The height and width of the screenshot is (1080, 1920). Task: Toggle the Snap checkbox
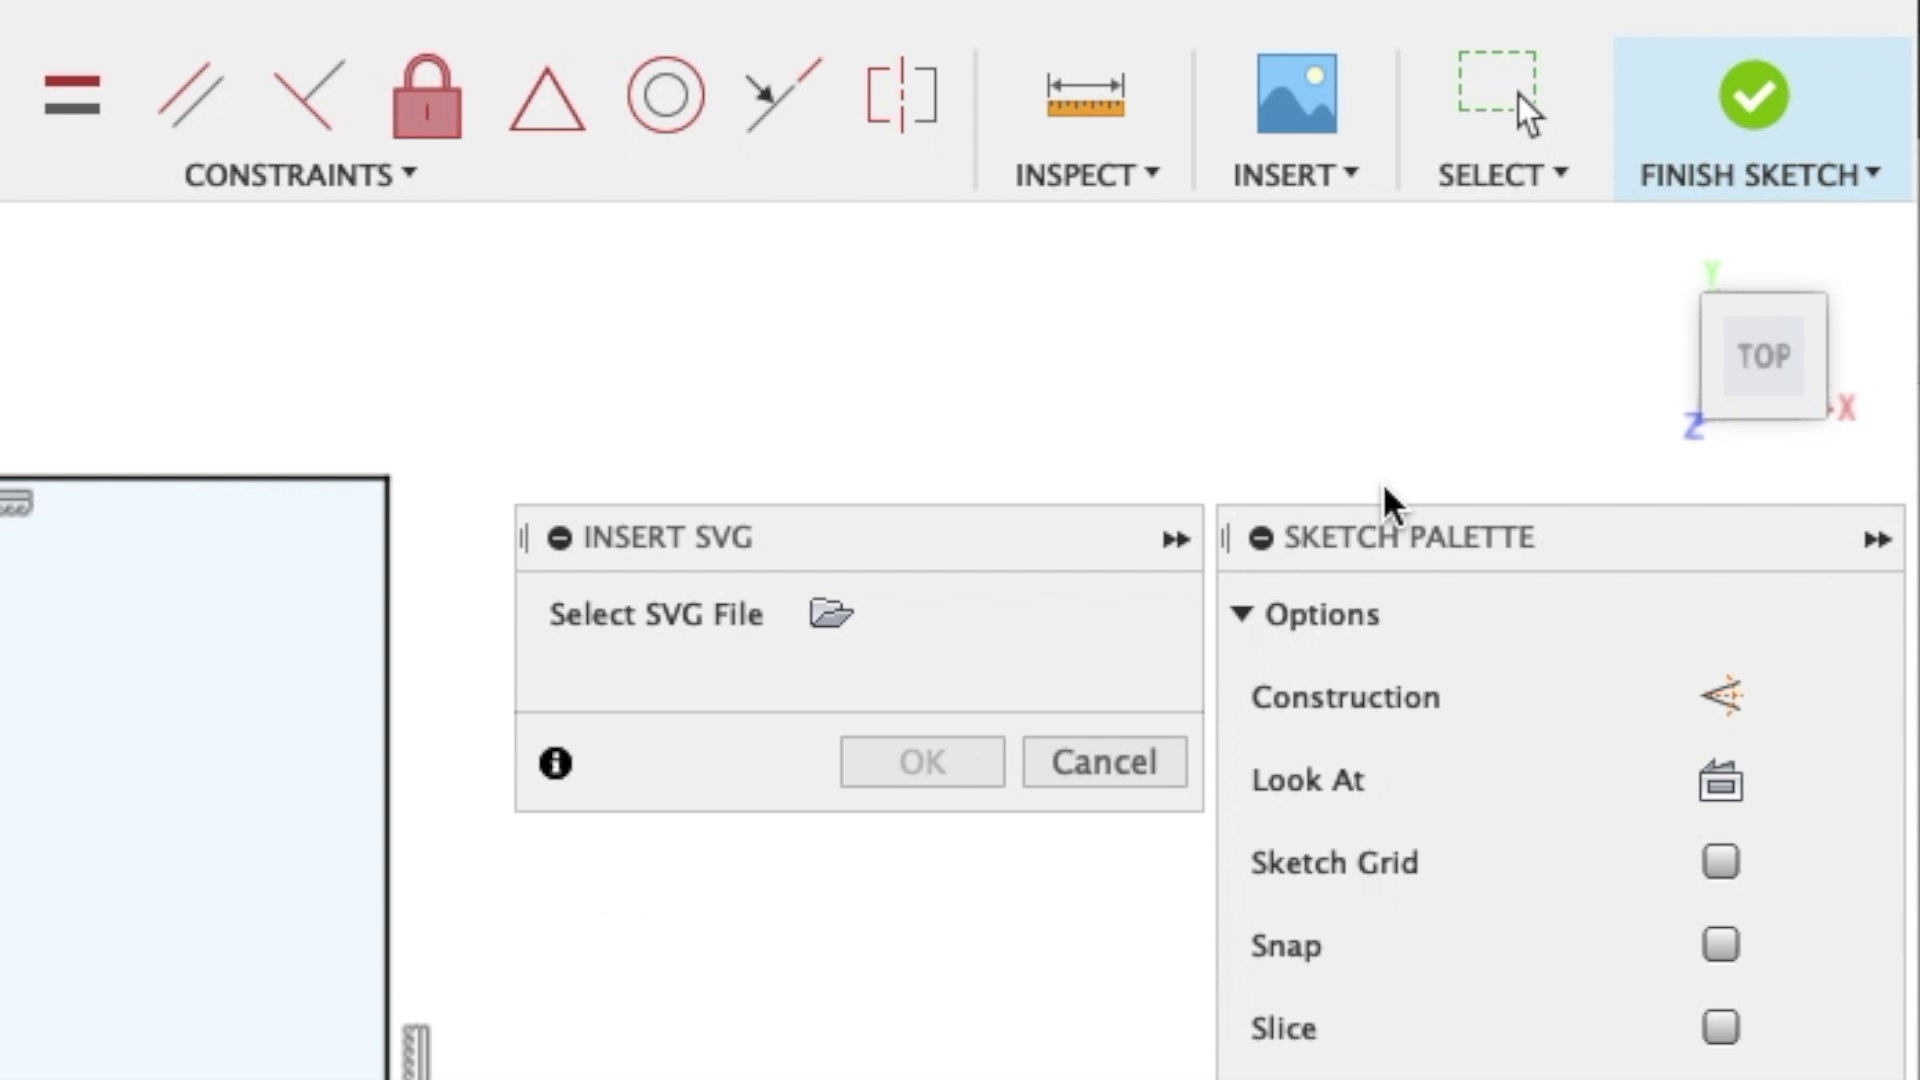tap(1720, 944)
